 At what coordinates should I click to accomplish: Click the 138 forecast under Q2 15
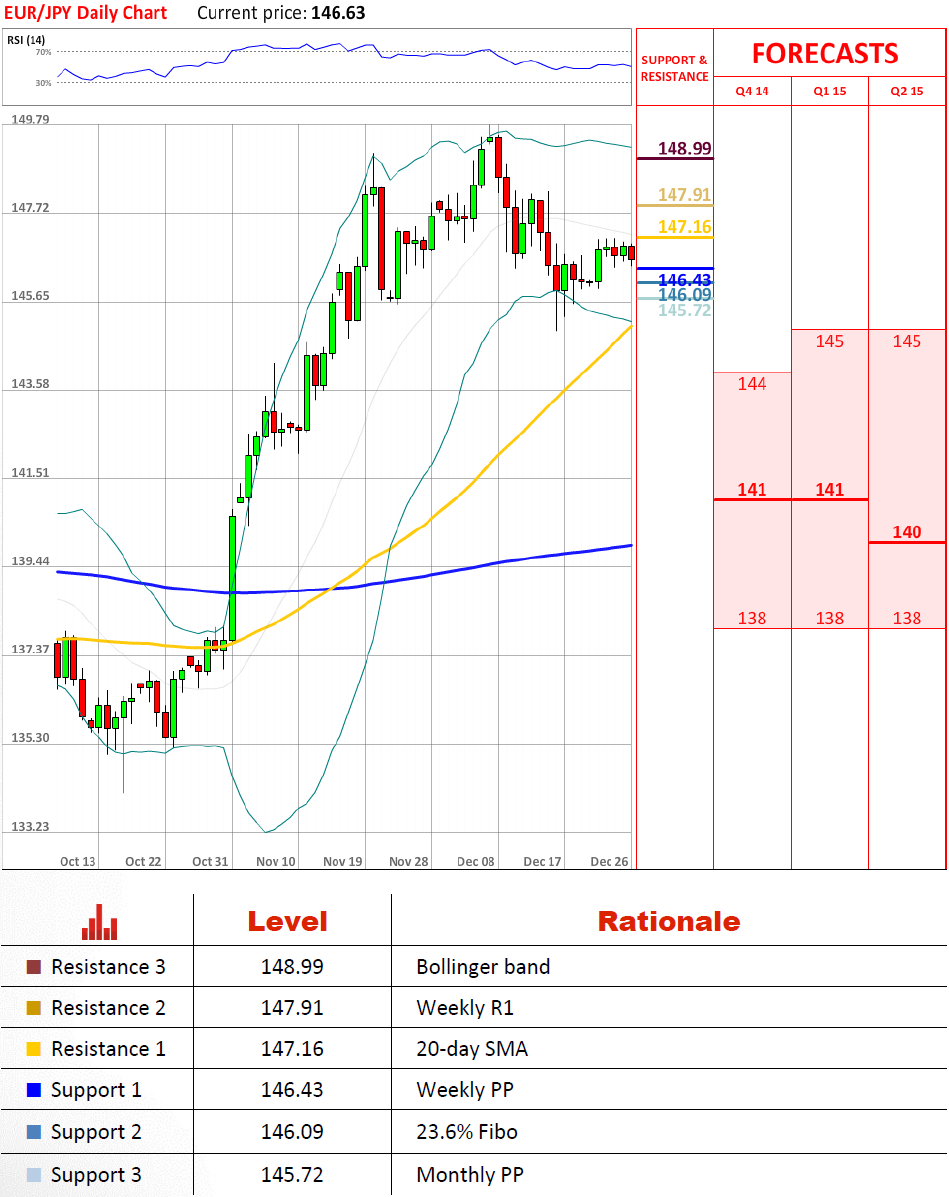click(907, 618)
